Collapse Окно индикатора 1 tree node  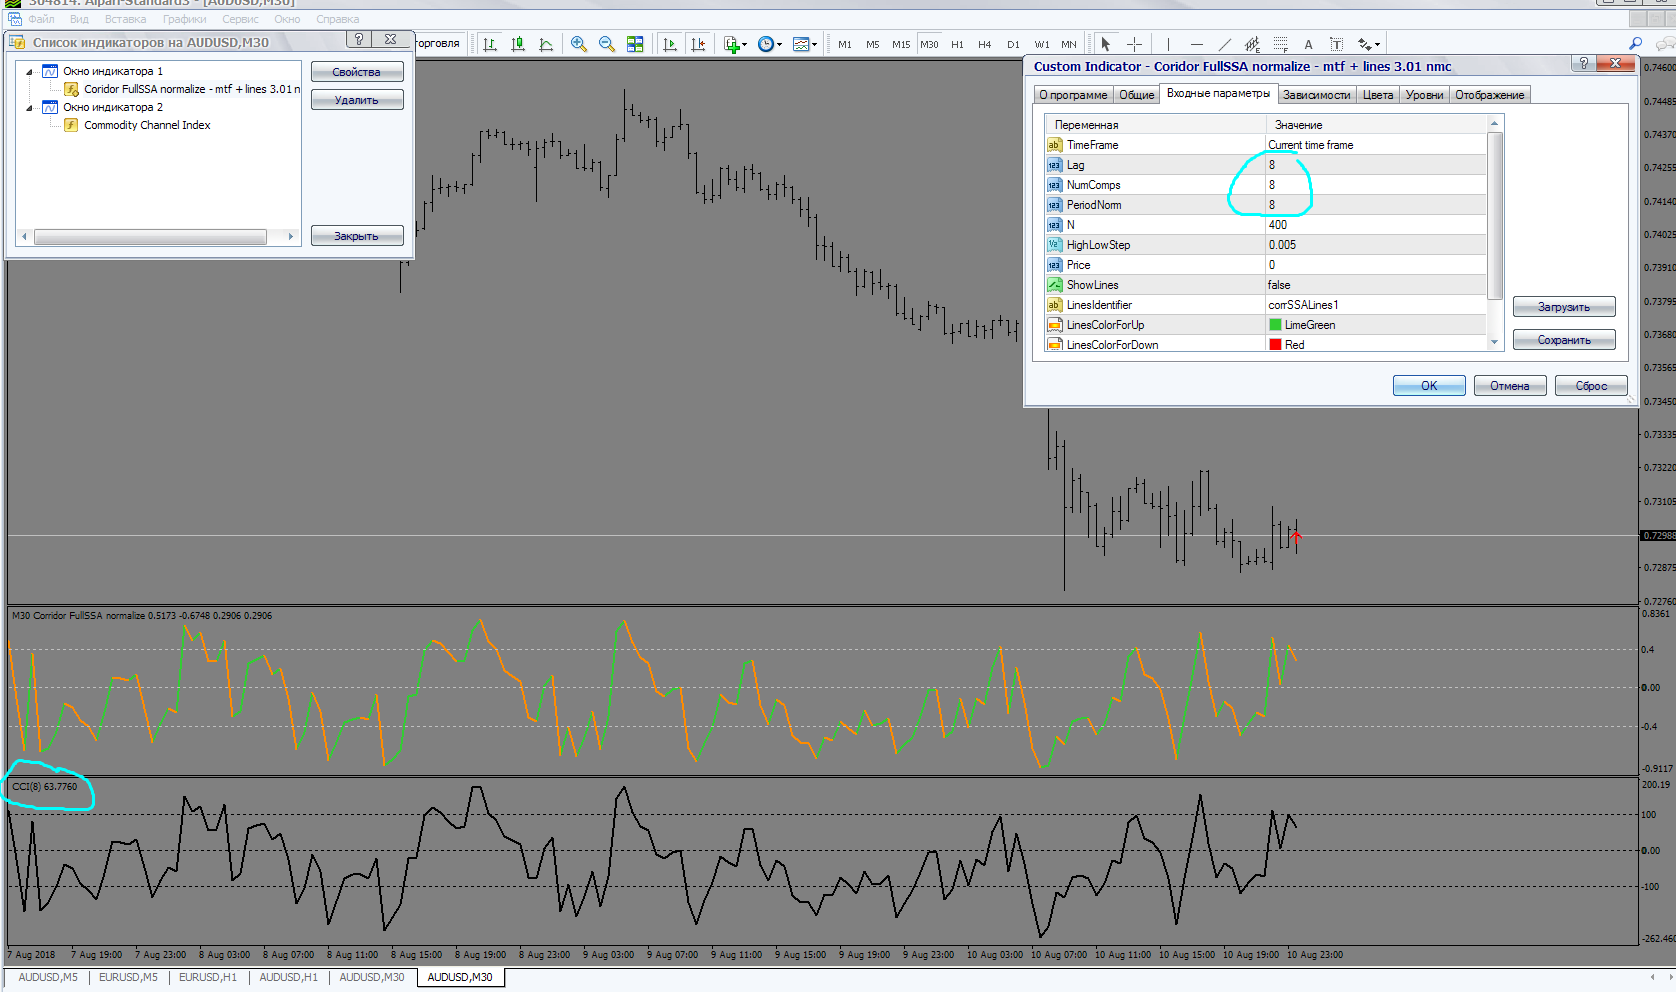(30, 72)
